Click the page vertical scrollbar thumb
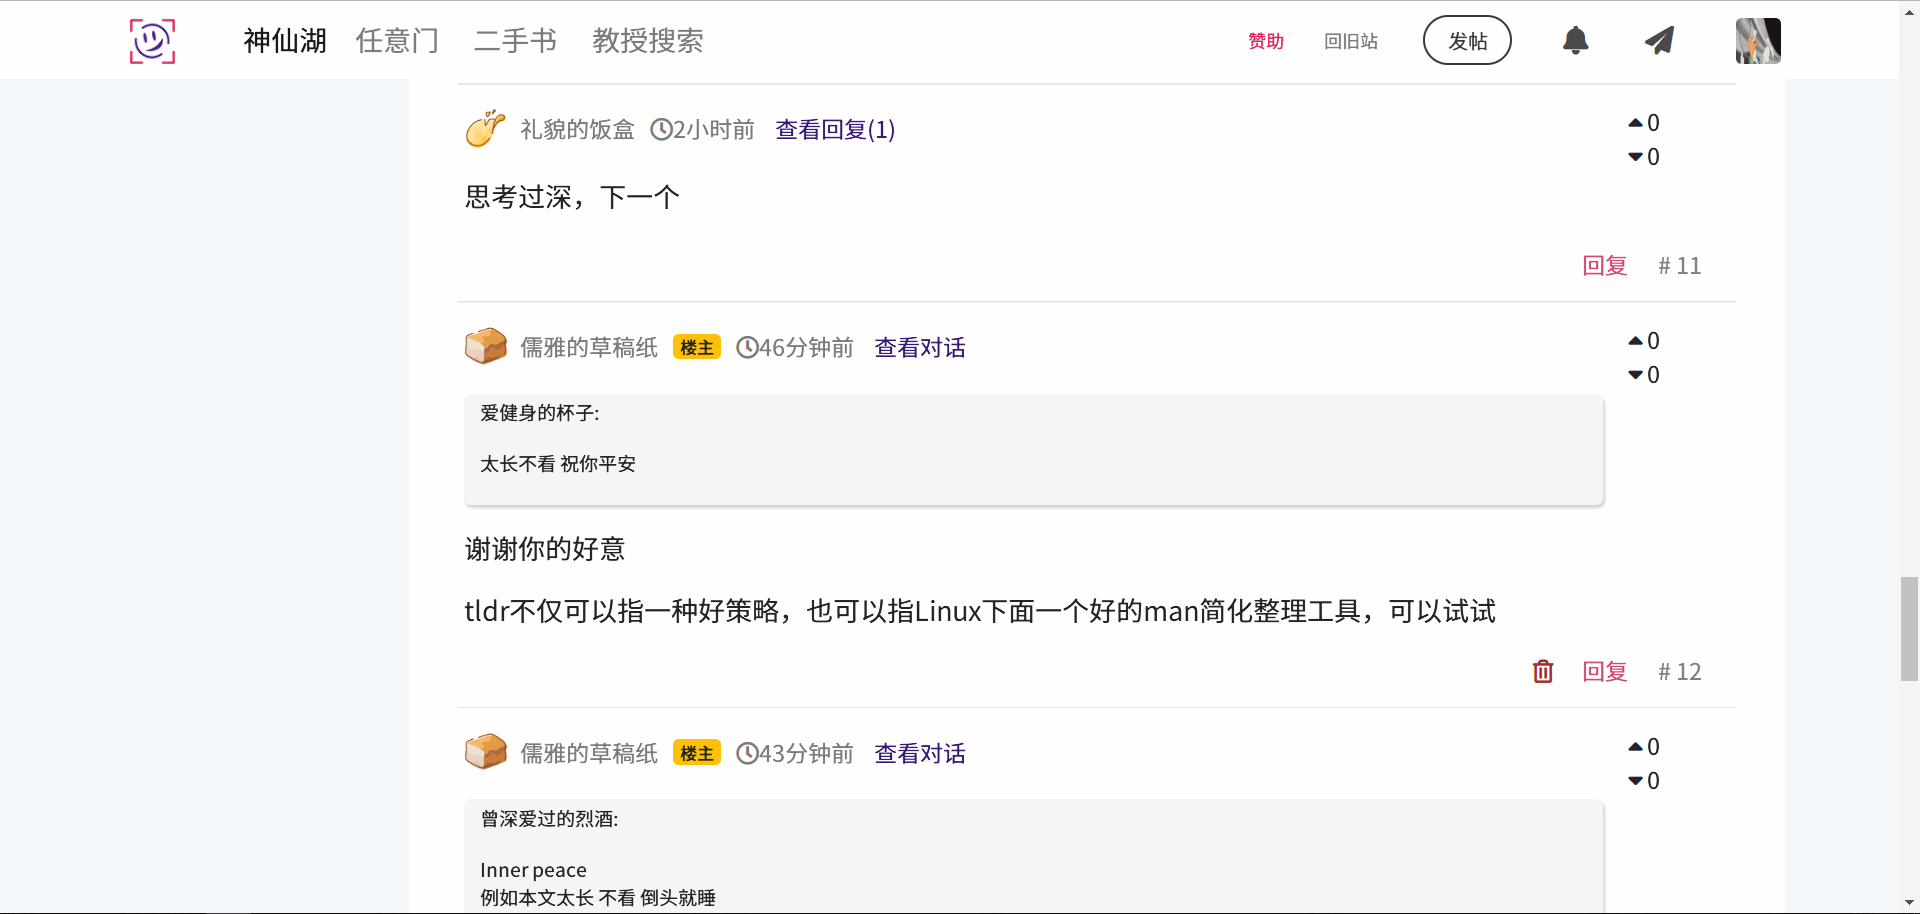 pyautogui.click(x=1909, y=628)
